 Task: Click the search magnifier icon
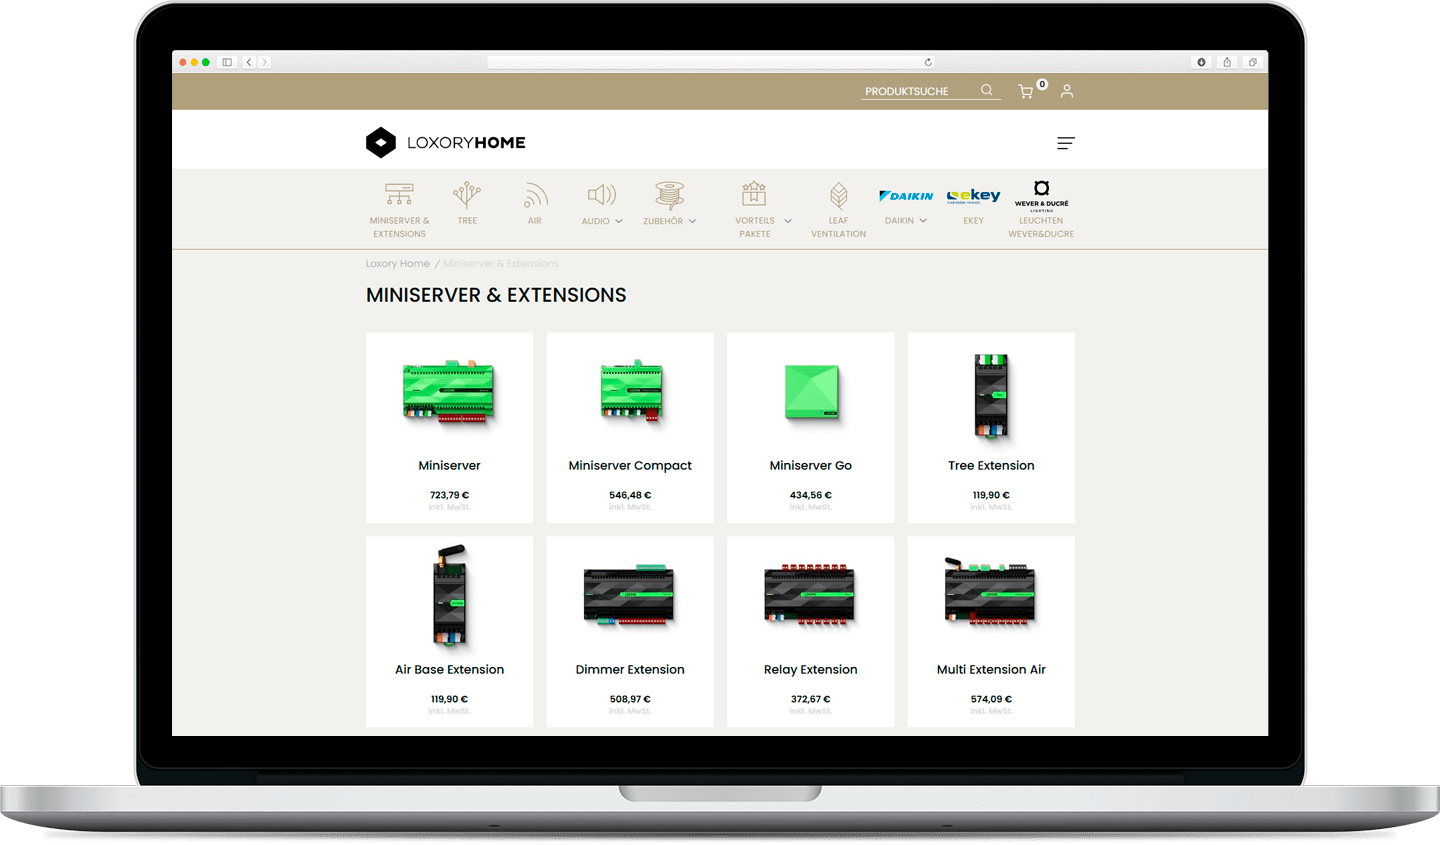pos(987,90)
